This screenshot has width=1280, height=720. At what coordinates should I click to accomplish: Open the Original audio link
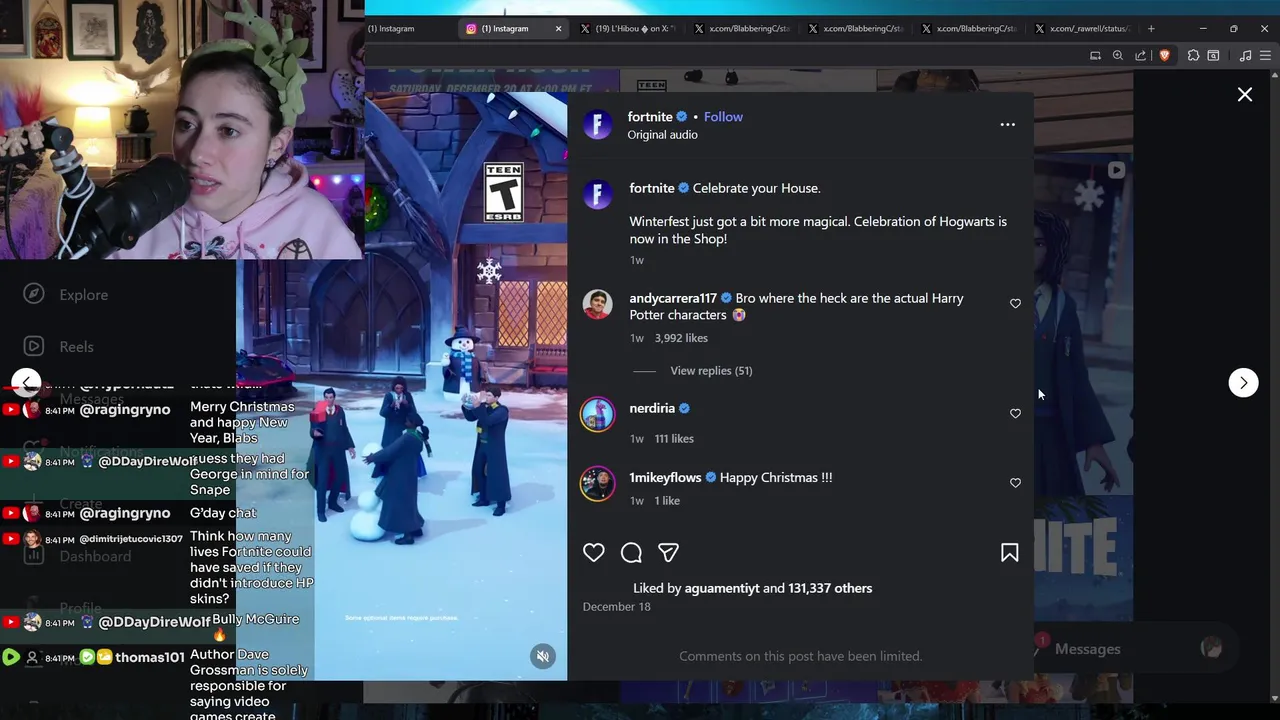tap(662, 135)
